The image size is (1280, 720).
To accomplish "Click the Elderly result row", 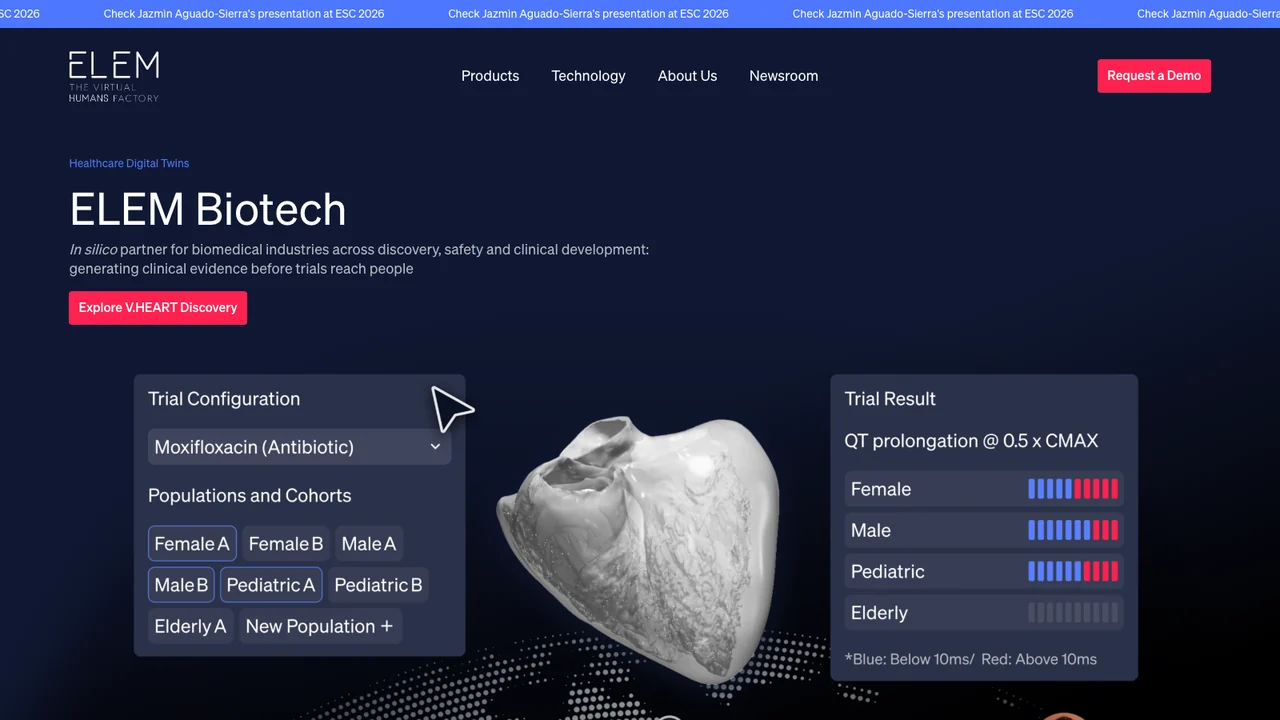I will [984, 613].
